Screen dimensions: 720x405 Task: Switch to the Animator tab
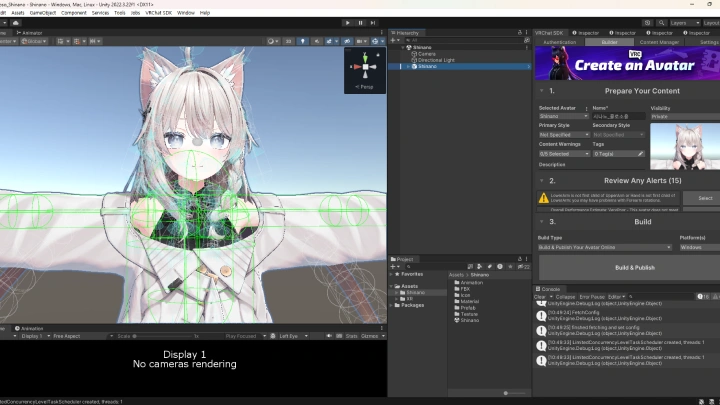[x=30, y=33]
